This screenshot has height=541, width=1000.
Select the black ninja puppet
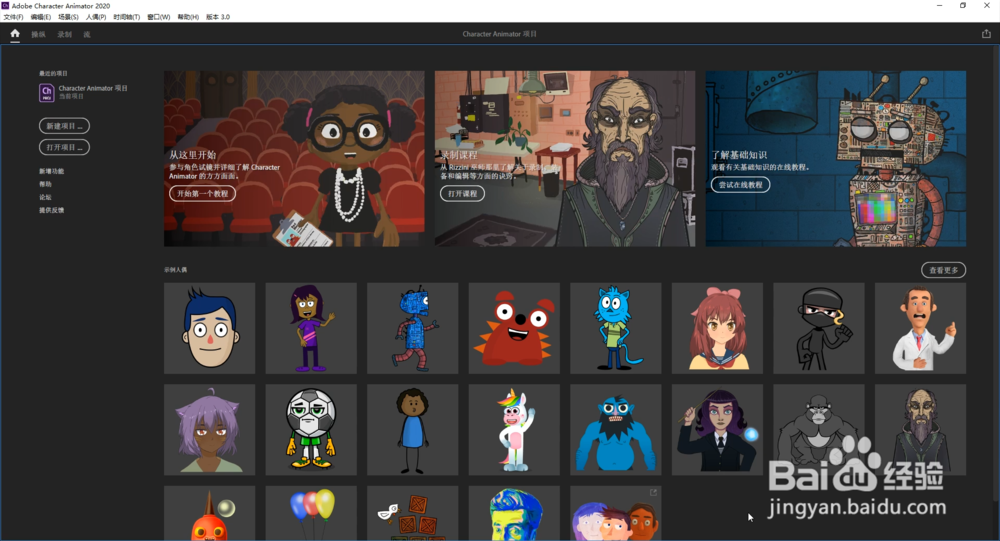tap(819, 328)
